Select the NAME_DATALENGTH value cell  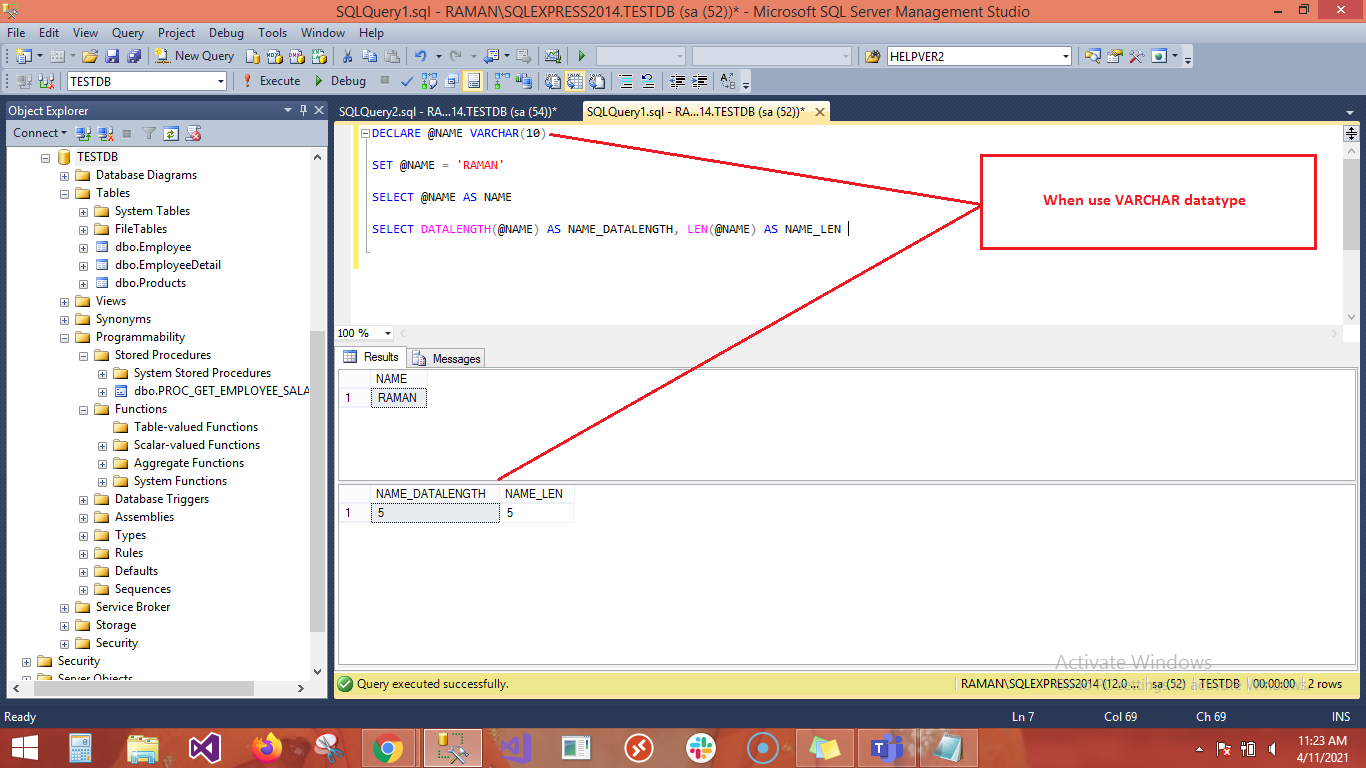(435, 512)
